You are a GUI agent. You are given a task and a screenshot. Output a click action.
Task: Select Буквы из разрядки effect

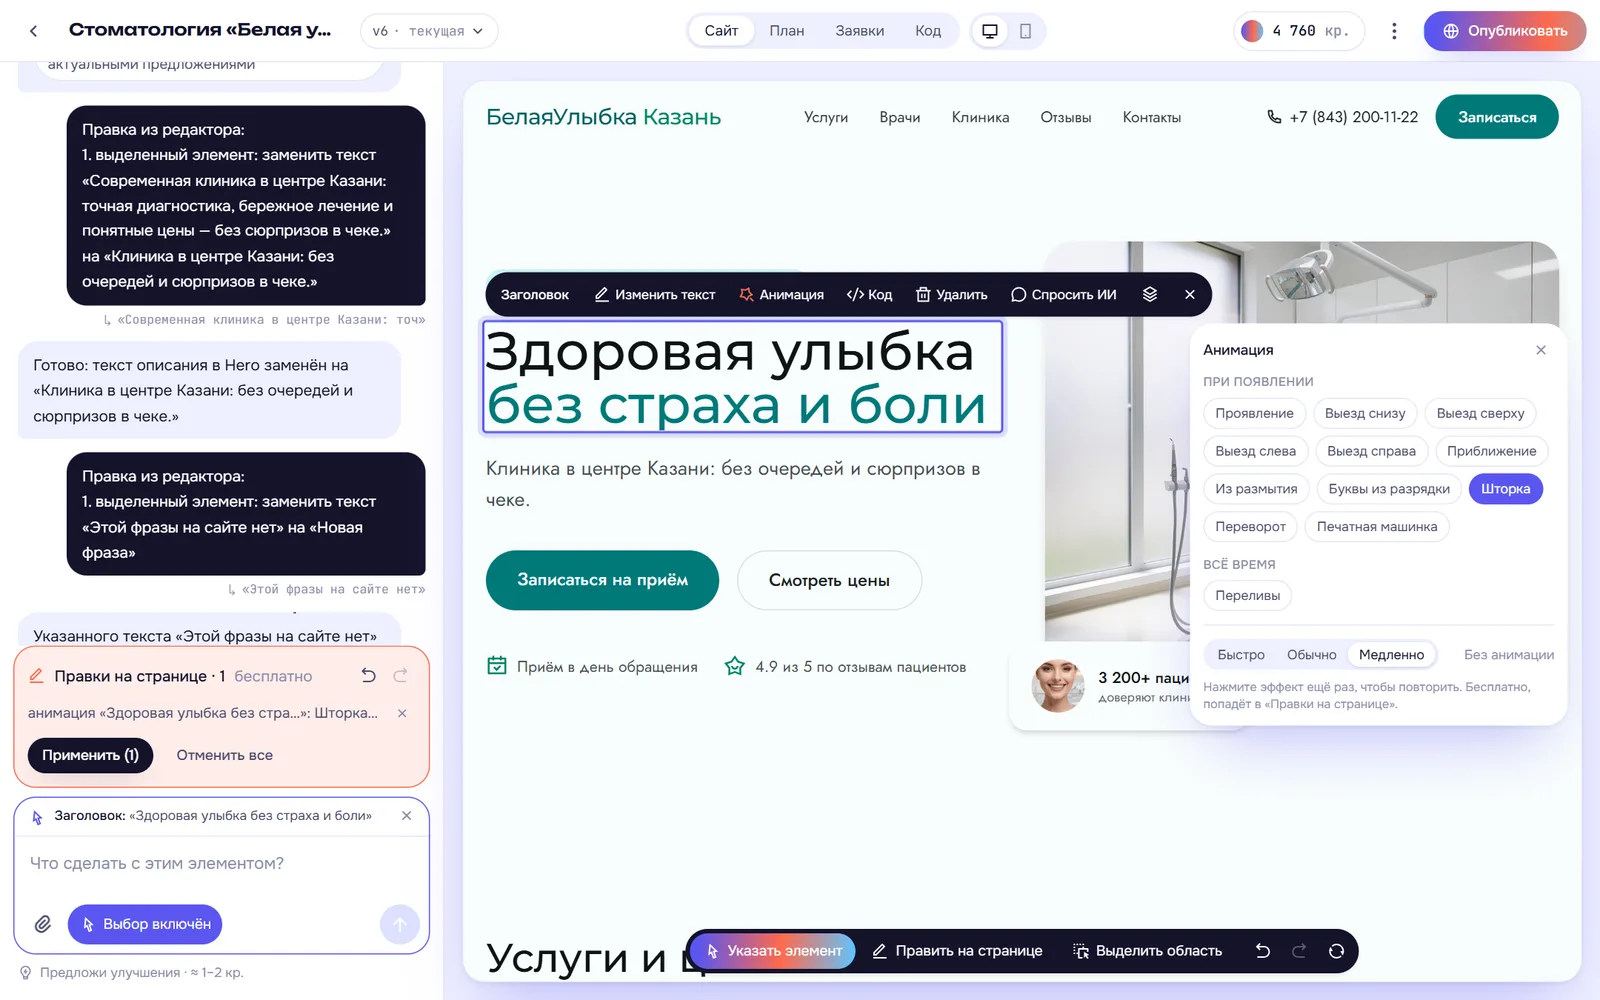(x=1389, y=489)
